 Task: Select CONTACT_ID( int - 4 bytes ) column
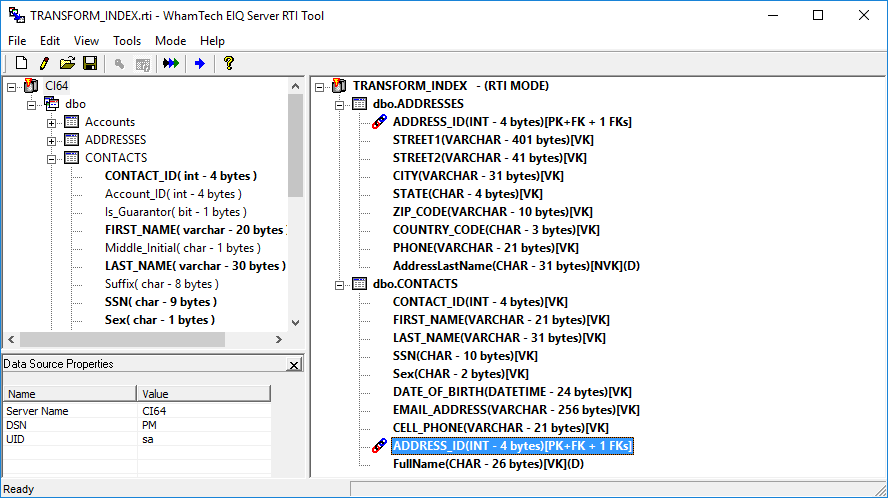tap(181, 176)
